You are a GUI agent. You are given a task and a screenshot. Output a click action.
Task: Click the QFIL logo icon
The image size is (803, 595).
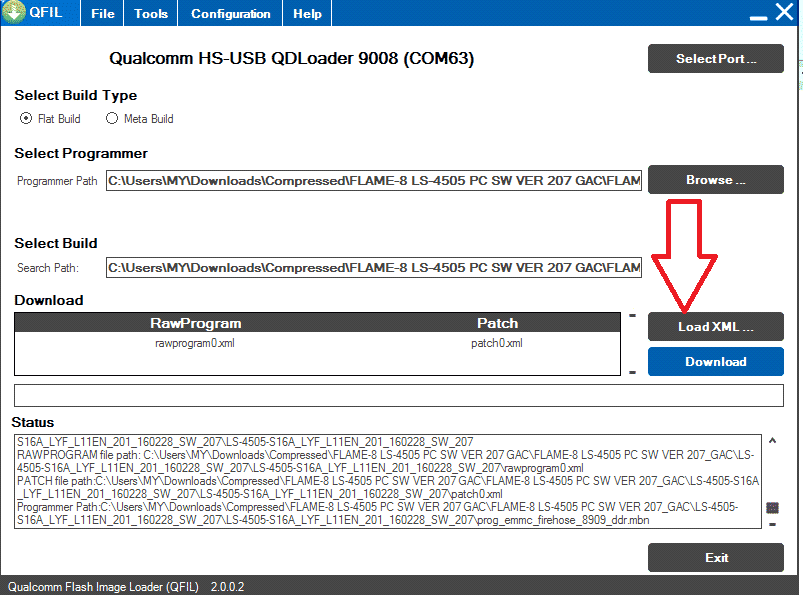14,12
